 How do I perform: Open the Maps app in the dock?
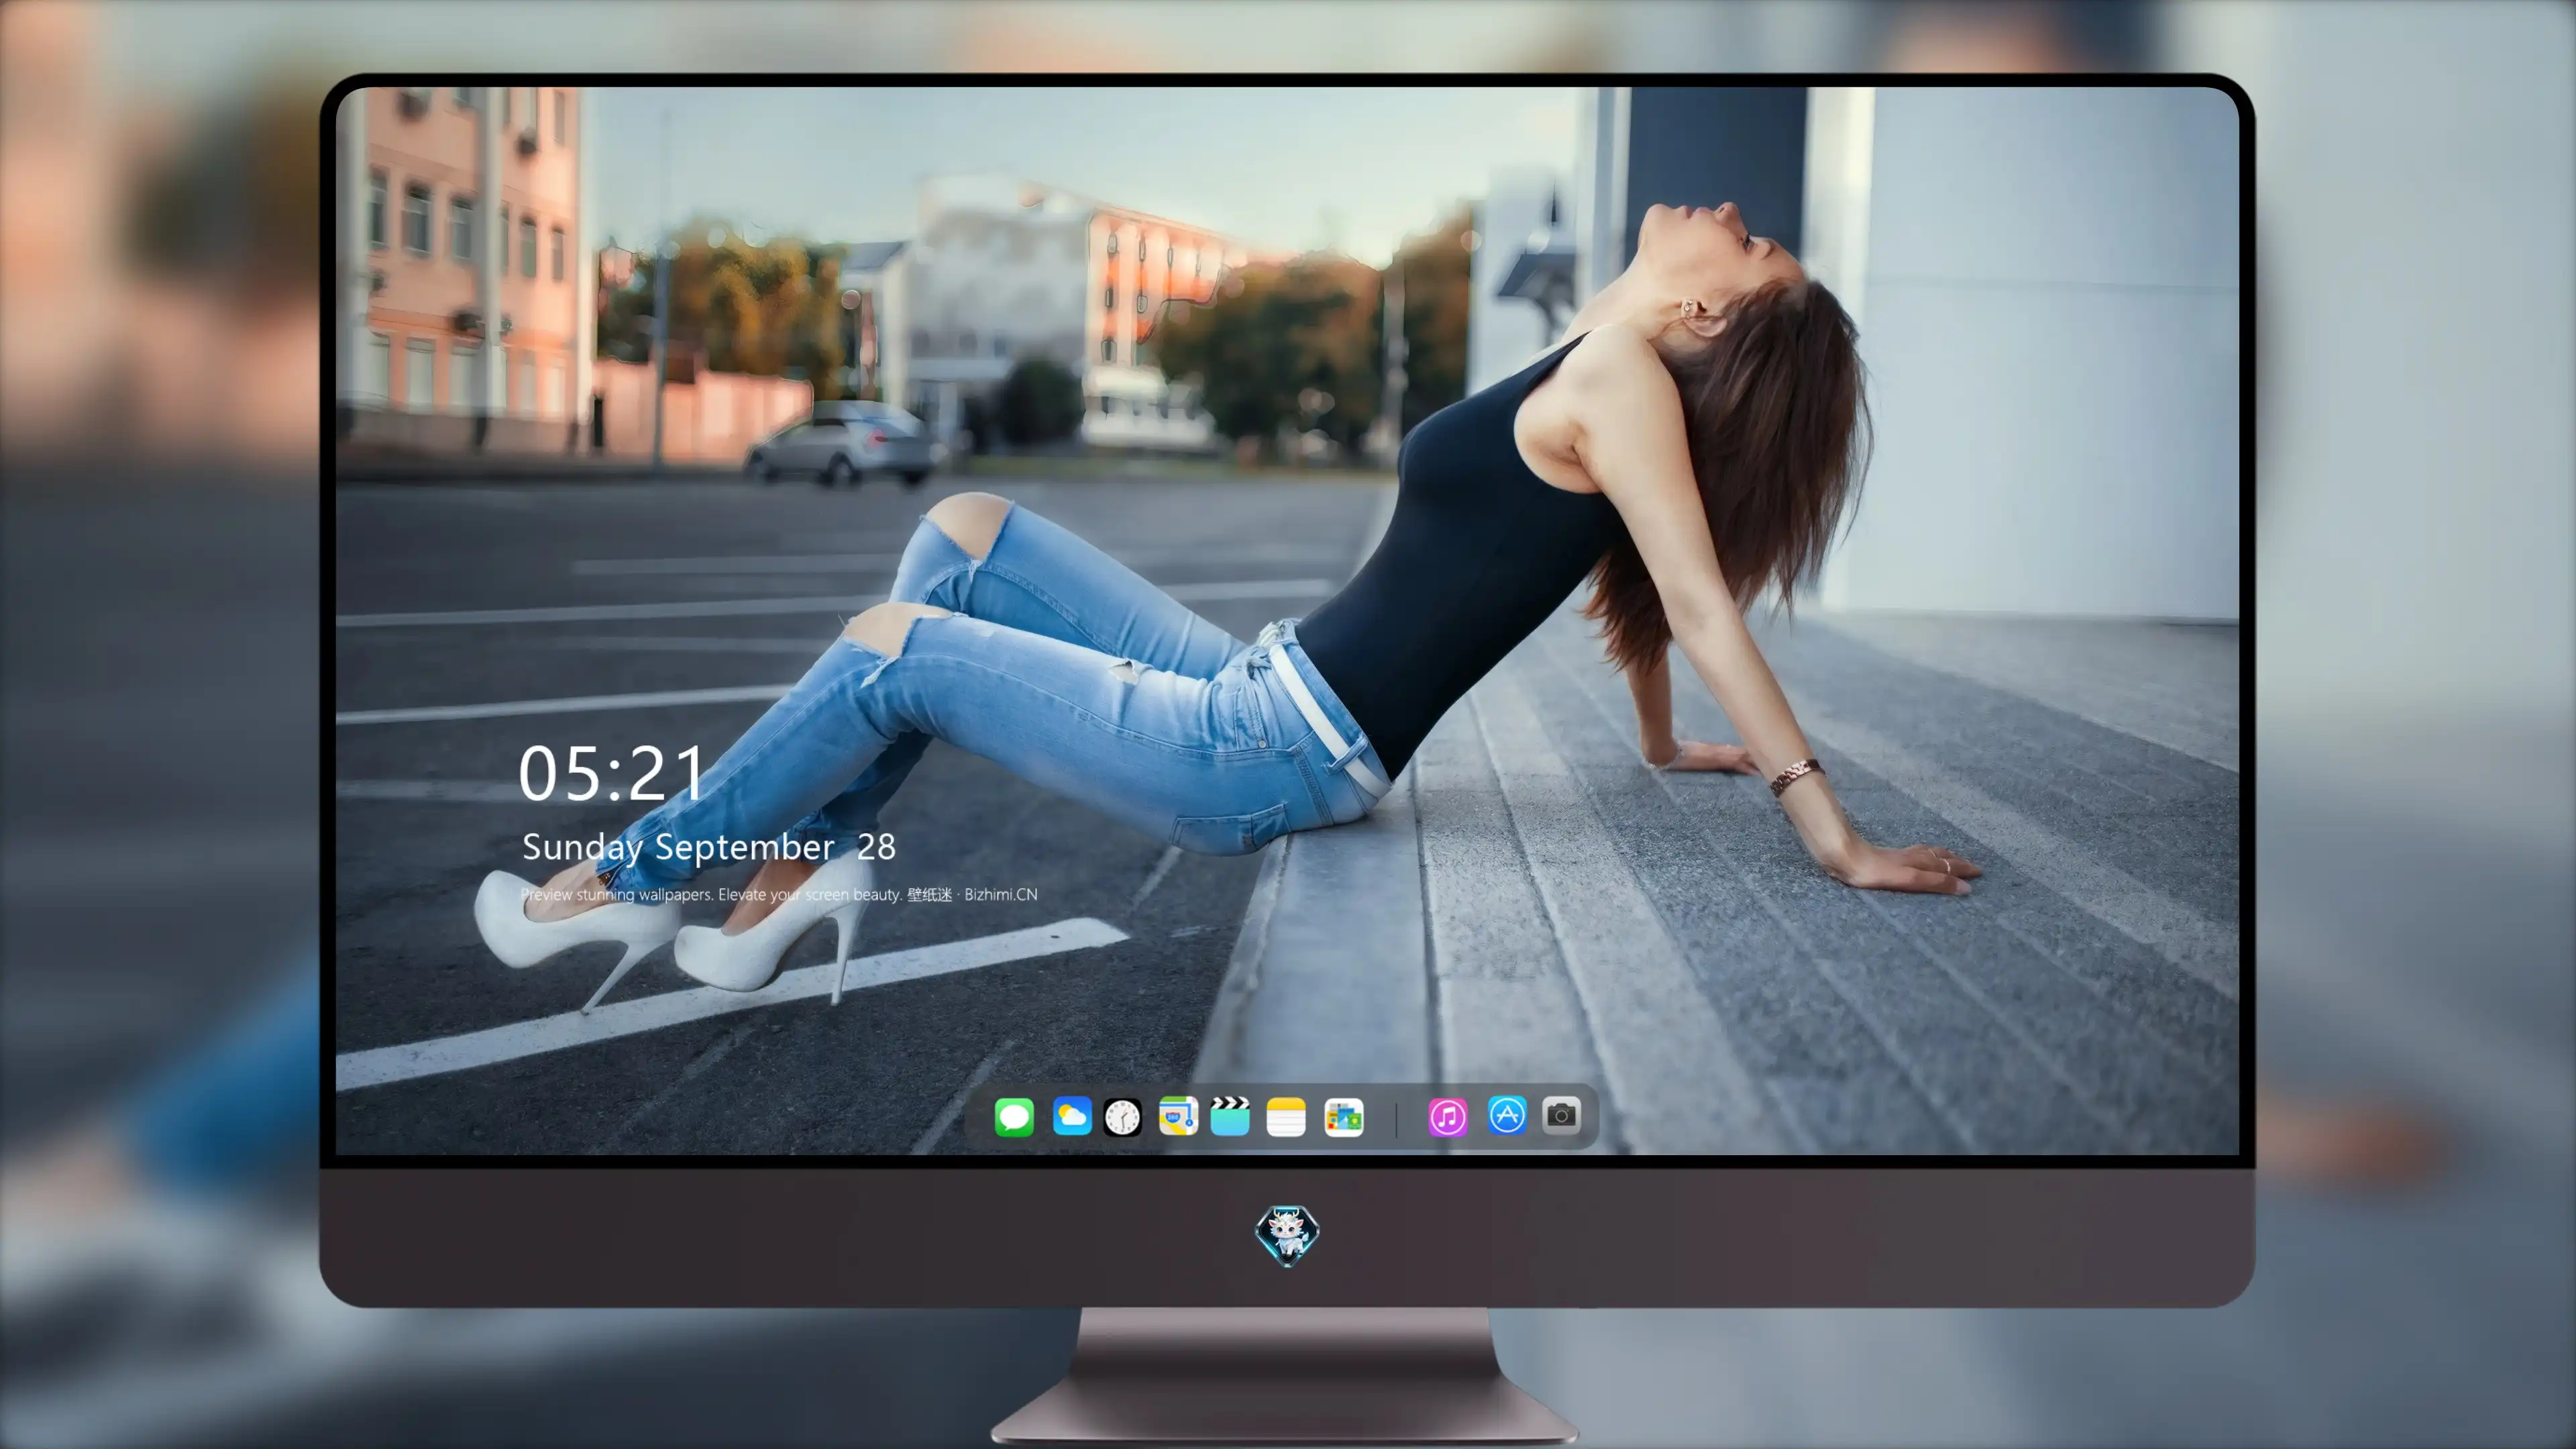1178,1116
